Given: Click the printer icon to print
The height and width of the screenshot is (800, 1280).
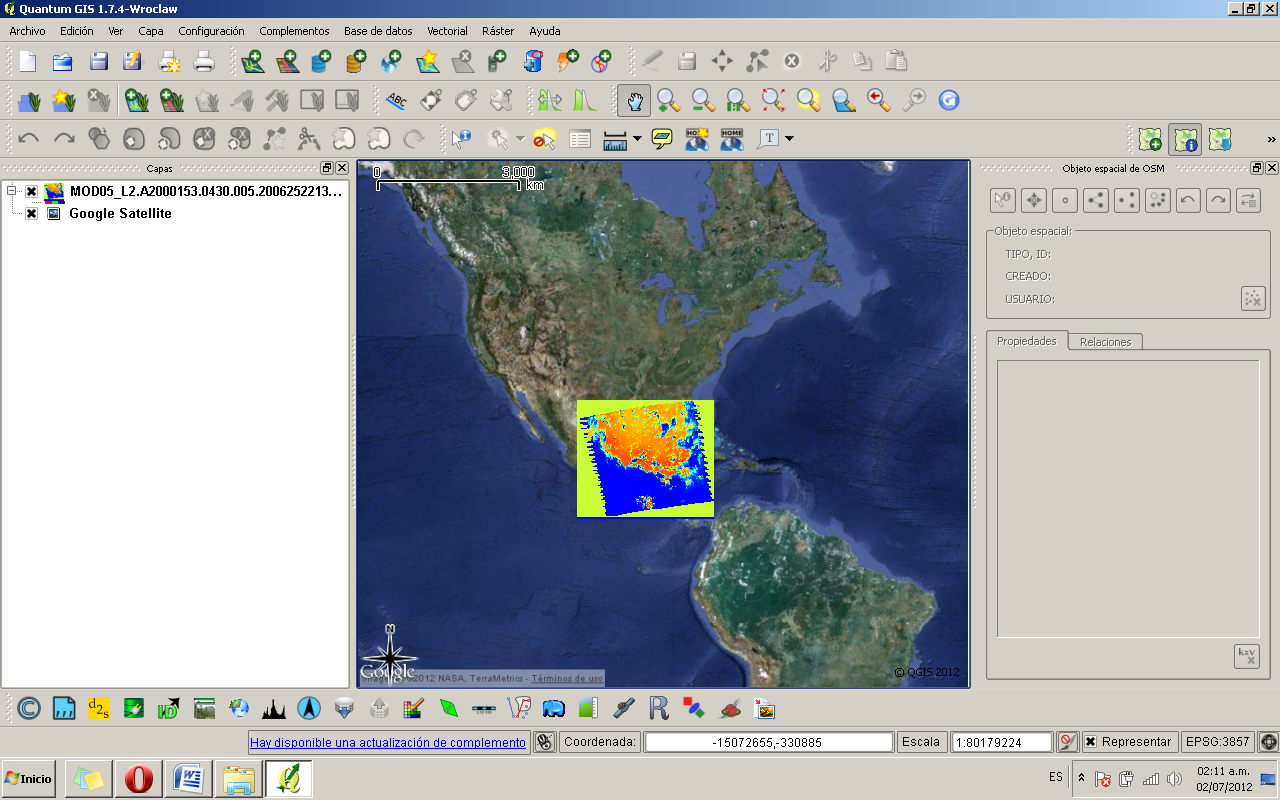Looking at the screenshot, I should click(x=204, y=62).
